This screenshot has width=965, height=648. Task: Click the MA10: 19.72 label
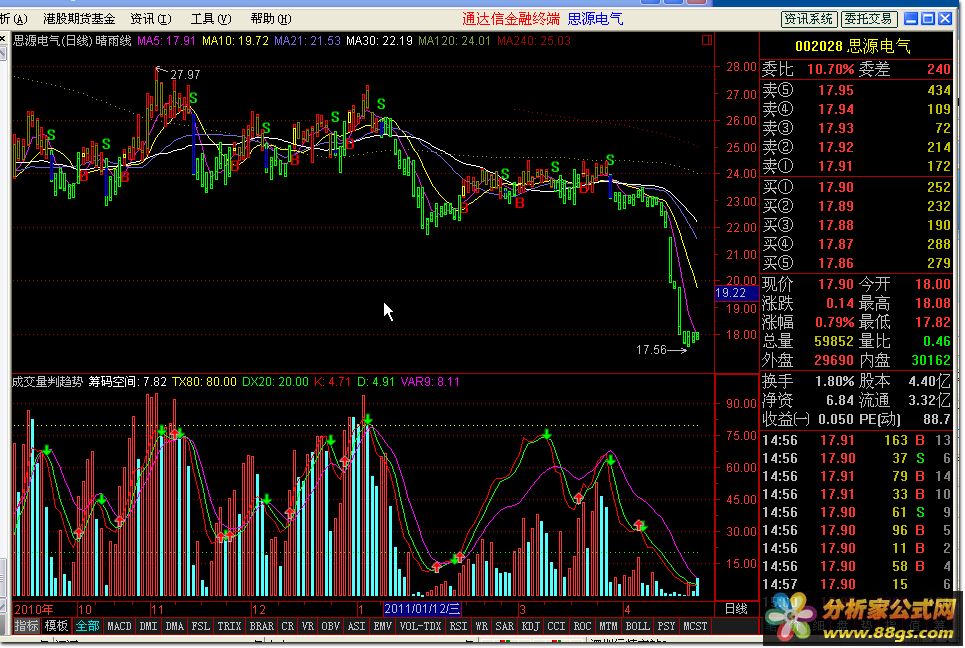point(235,41)
